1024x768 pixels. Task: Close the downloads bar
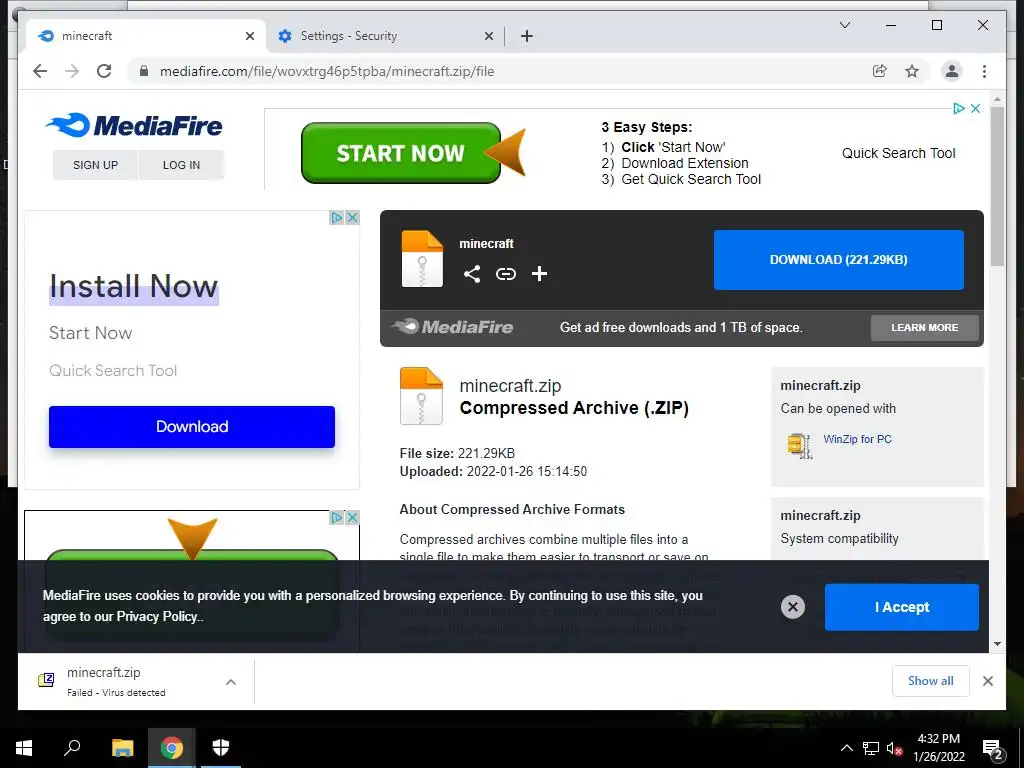pos(987,681)
